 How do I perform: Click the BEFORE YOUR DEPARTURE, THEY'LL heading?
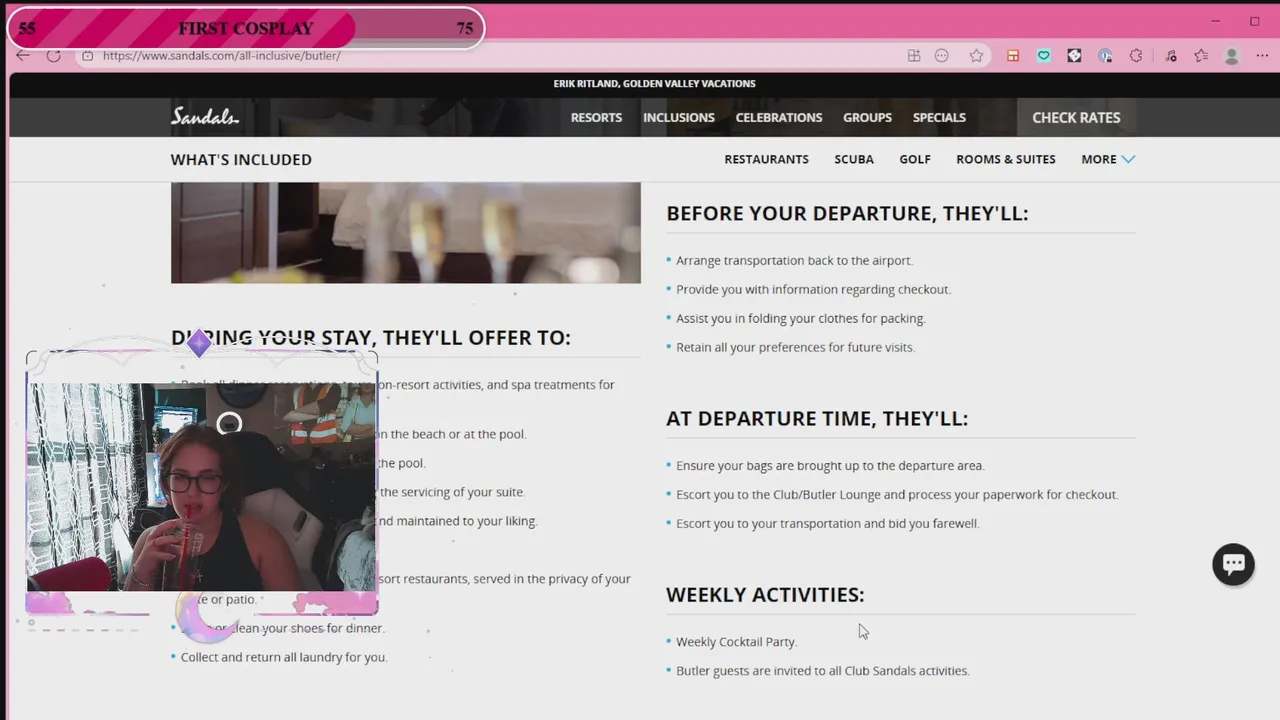pyautogui.click(x=847, y=213)
